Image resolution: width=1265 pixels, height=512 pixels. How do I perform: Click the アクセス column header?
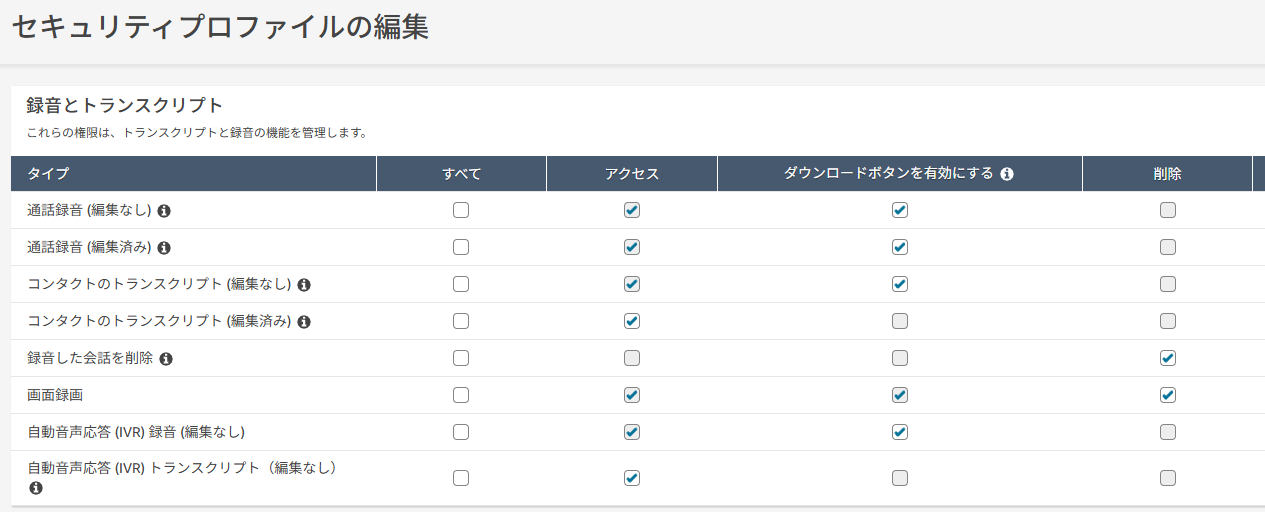(632, 174)
